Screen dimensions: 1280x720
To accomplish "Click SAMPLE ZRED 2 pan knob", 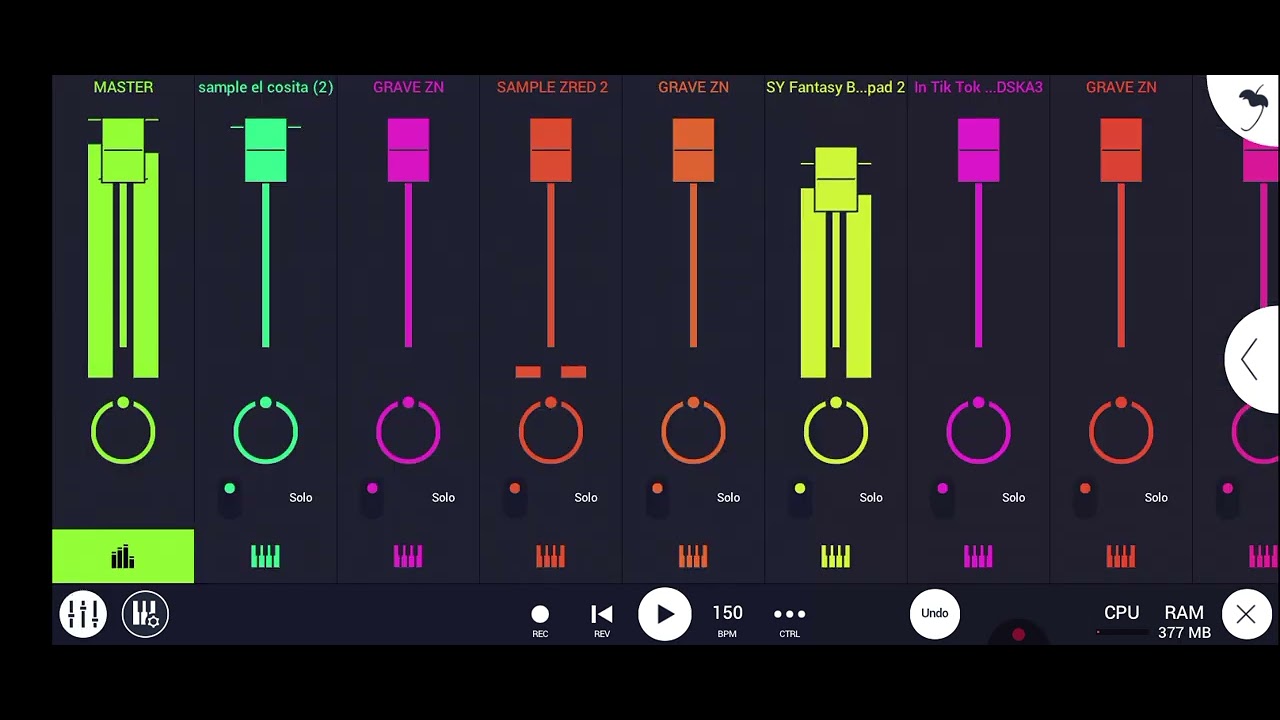I will [x=550, y=431].
